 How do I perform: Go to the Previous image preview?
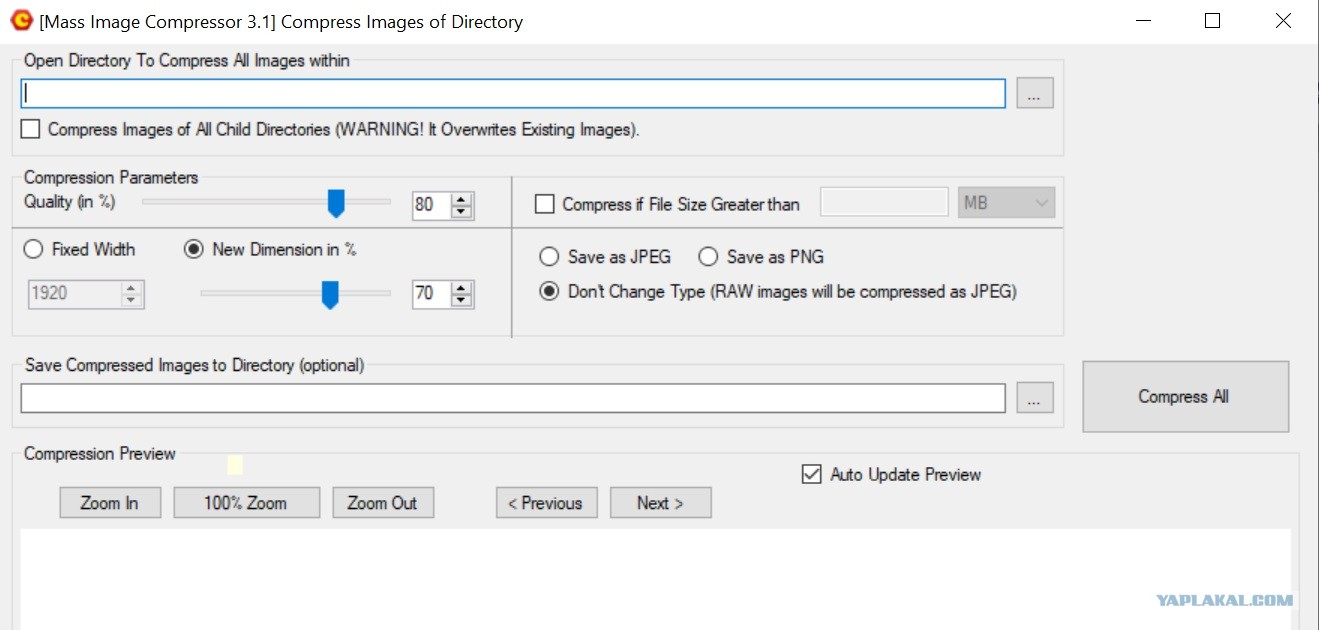coord(546,503)
